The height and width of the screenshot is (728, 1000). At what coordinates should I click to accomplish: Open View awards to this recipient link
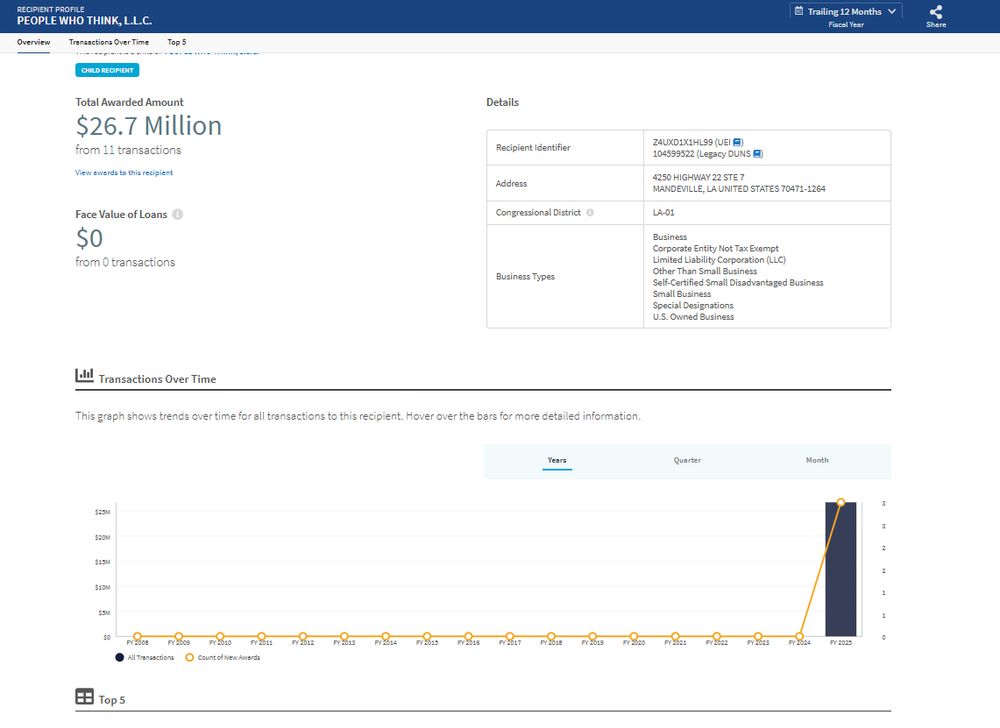124,173
